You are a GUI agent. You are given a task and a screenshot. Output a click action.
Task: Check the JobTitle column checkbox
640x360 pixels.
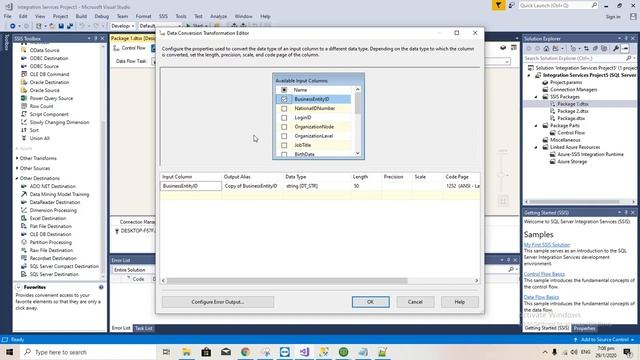(x=284, y=145)
